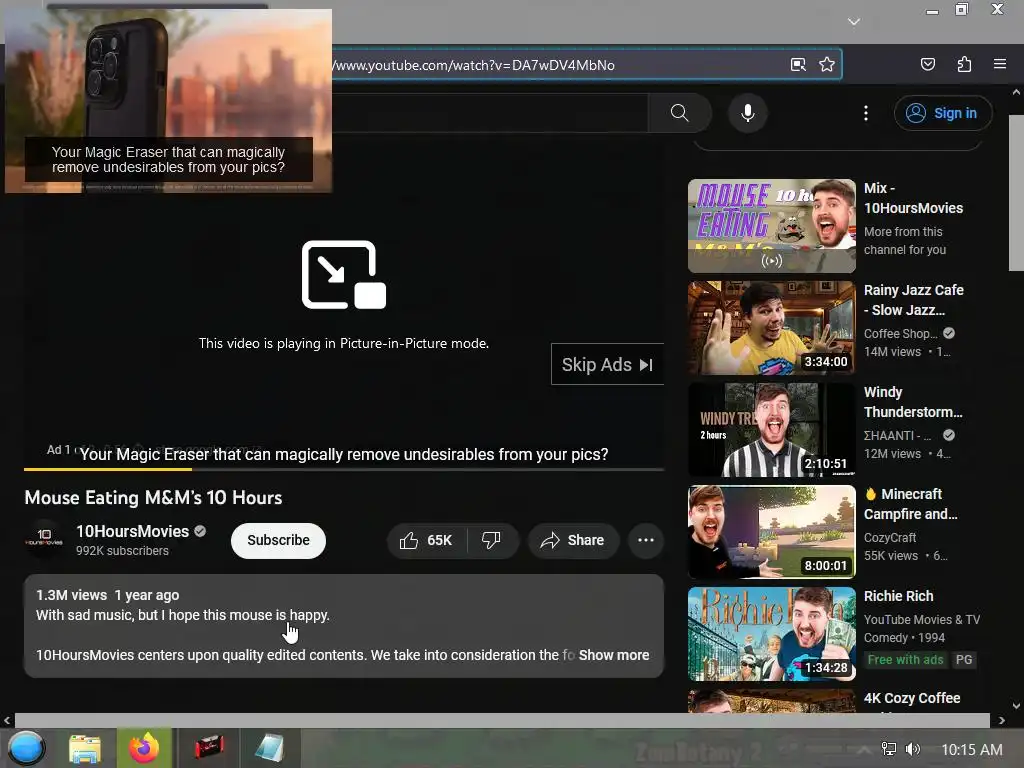This screenshot has height=768, width=1024.
Task: Click the Share button
Action: [x=573, y=540]
